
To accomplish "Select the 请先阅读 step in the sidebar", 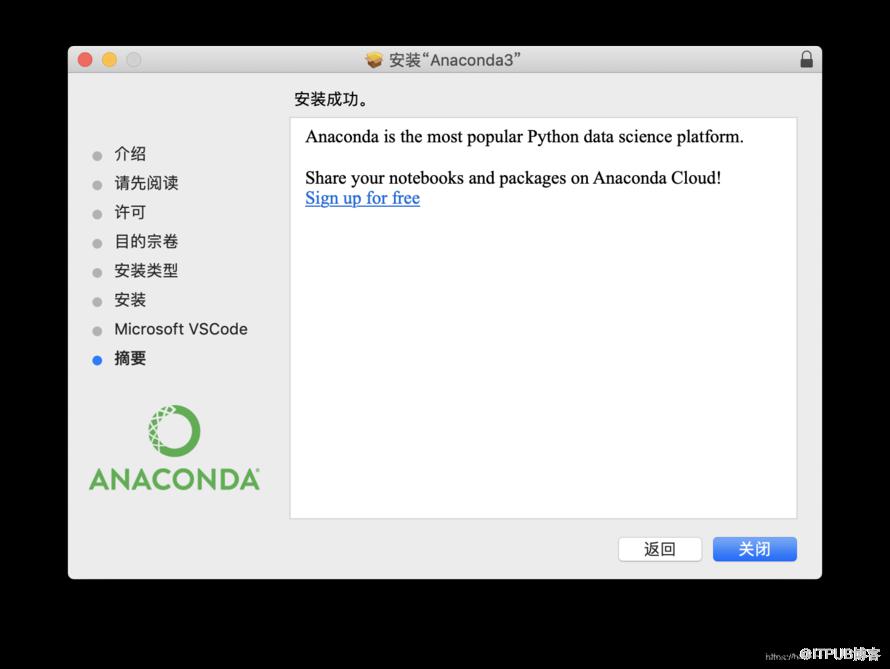I will 146,183.
